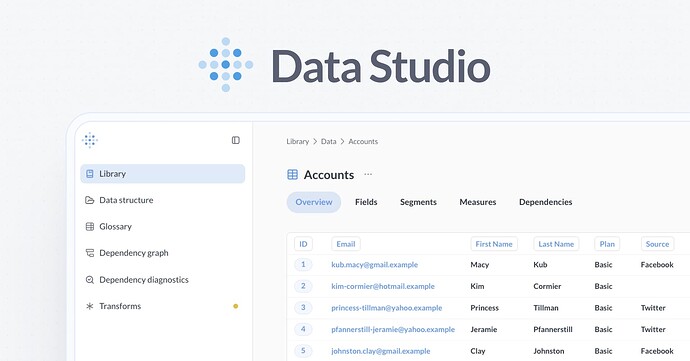Switch to the Dependencies tab
690x361 pixels.
[x=546, y=202]
